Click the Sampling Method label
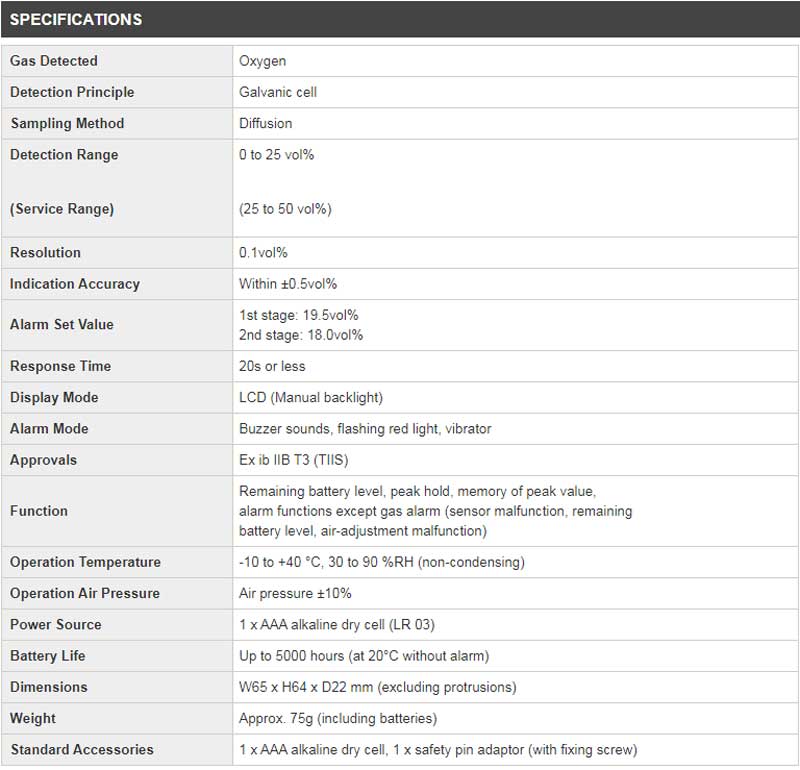This screenshot has height=770, width=800. (x=67, y=123)
